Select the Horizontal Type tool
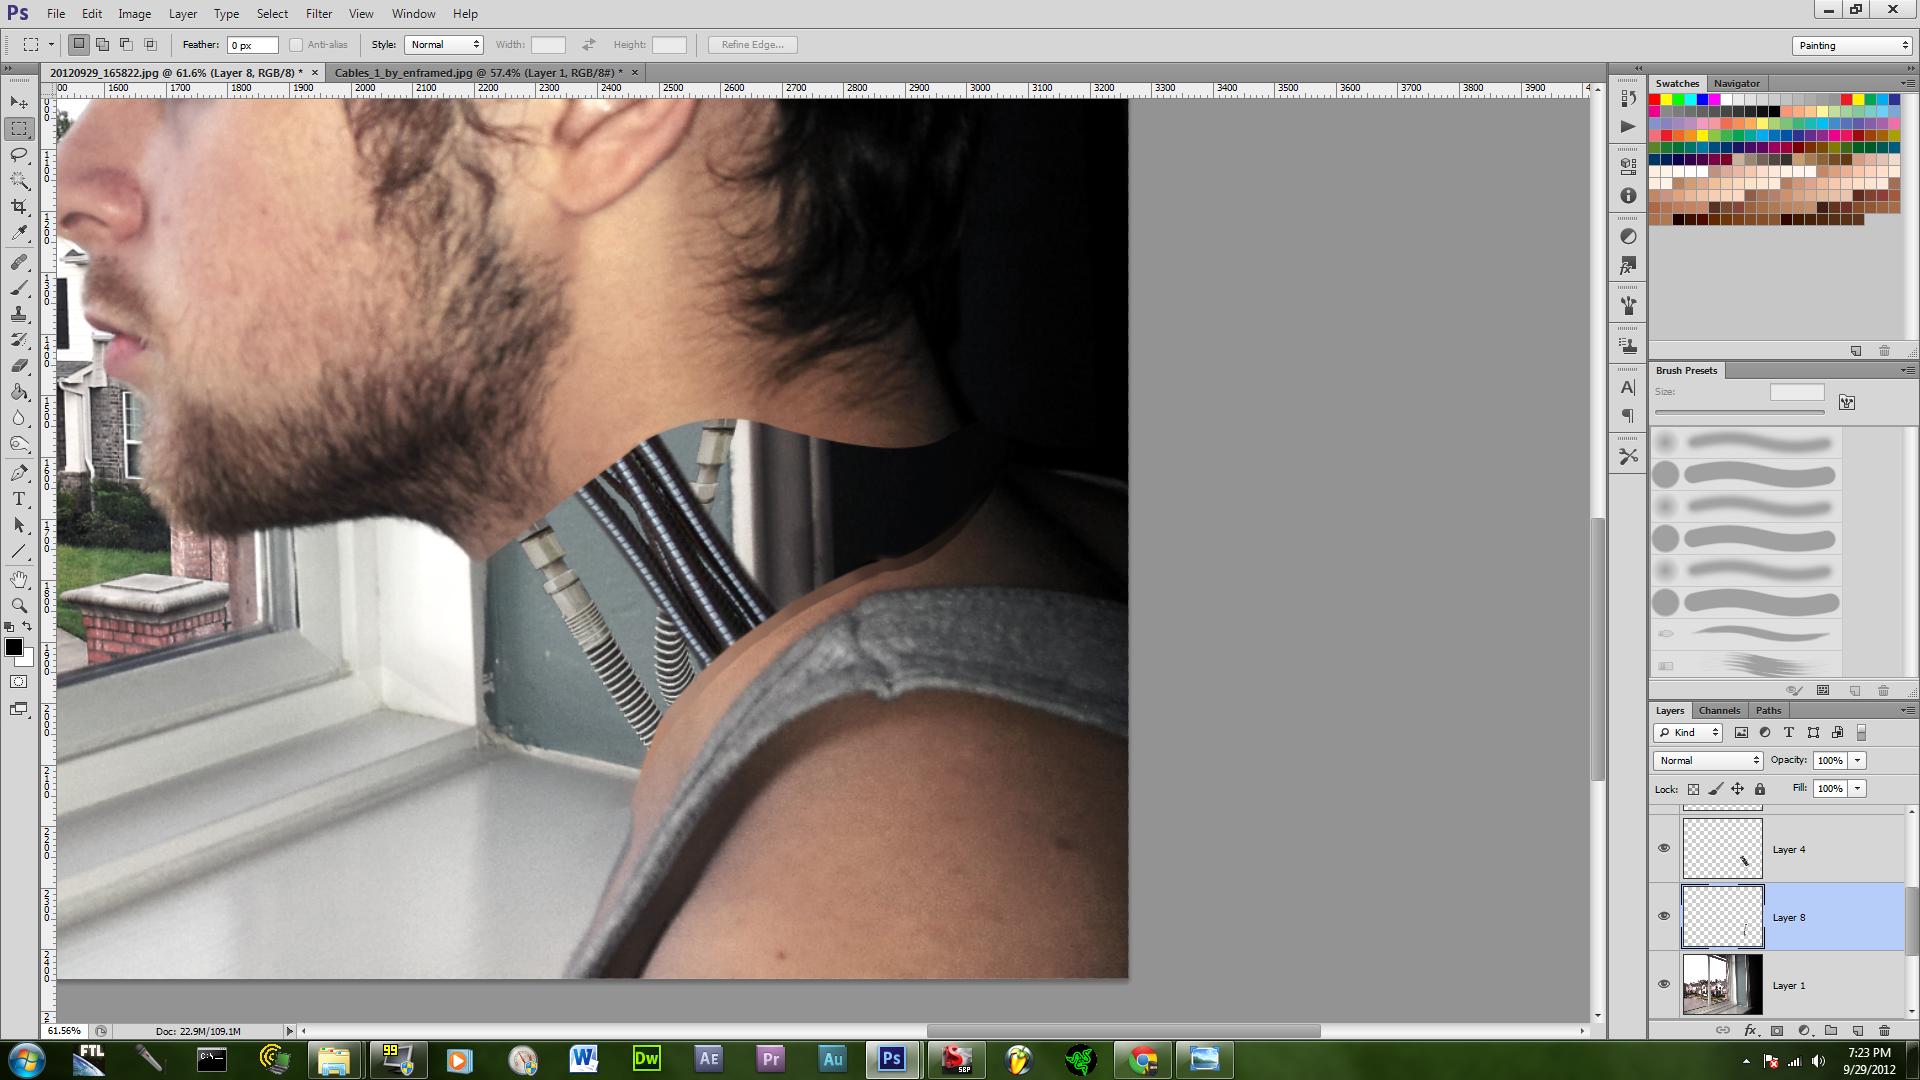 tap(19, 499)
